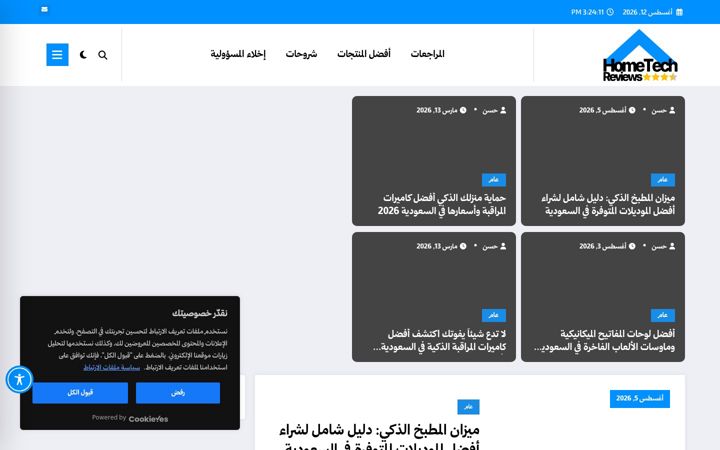Click author حسن on أغسطس 3 card
The width and height of the screenshot is (720, 450).
tap(663, 246)
